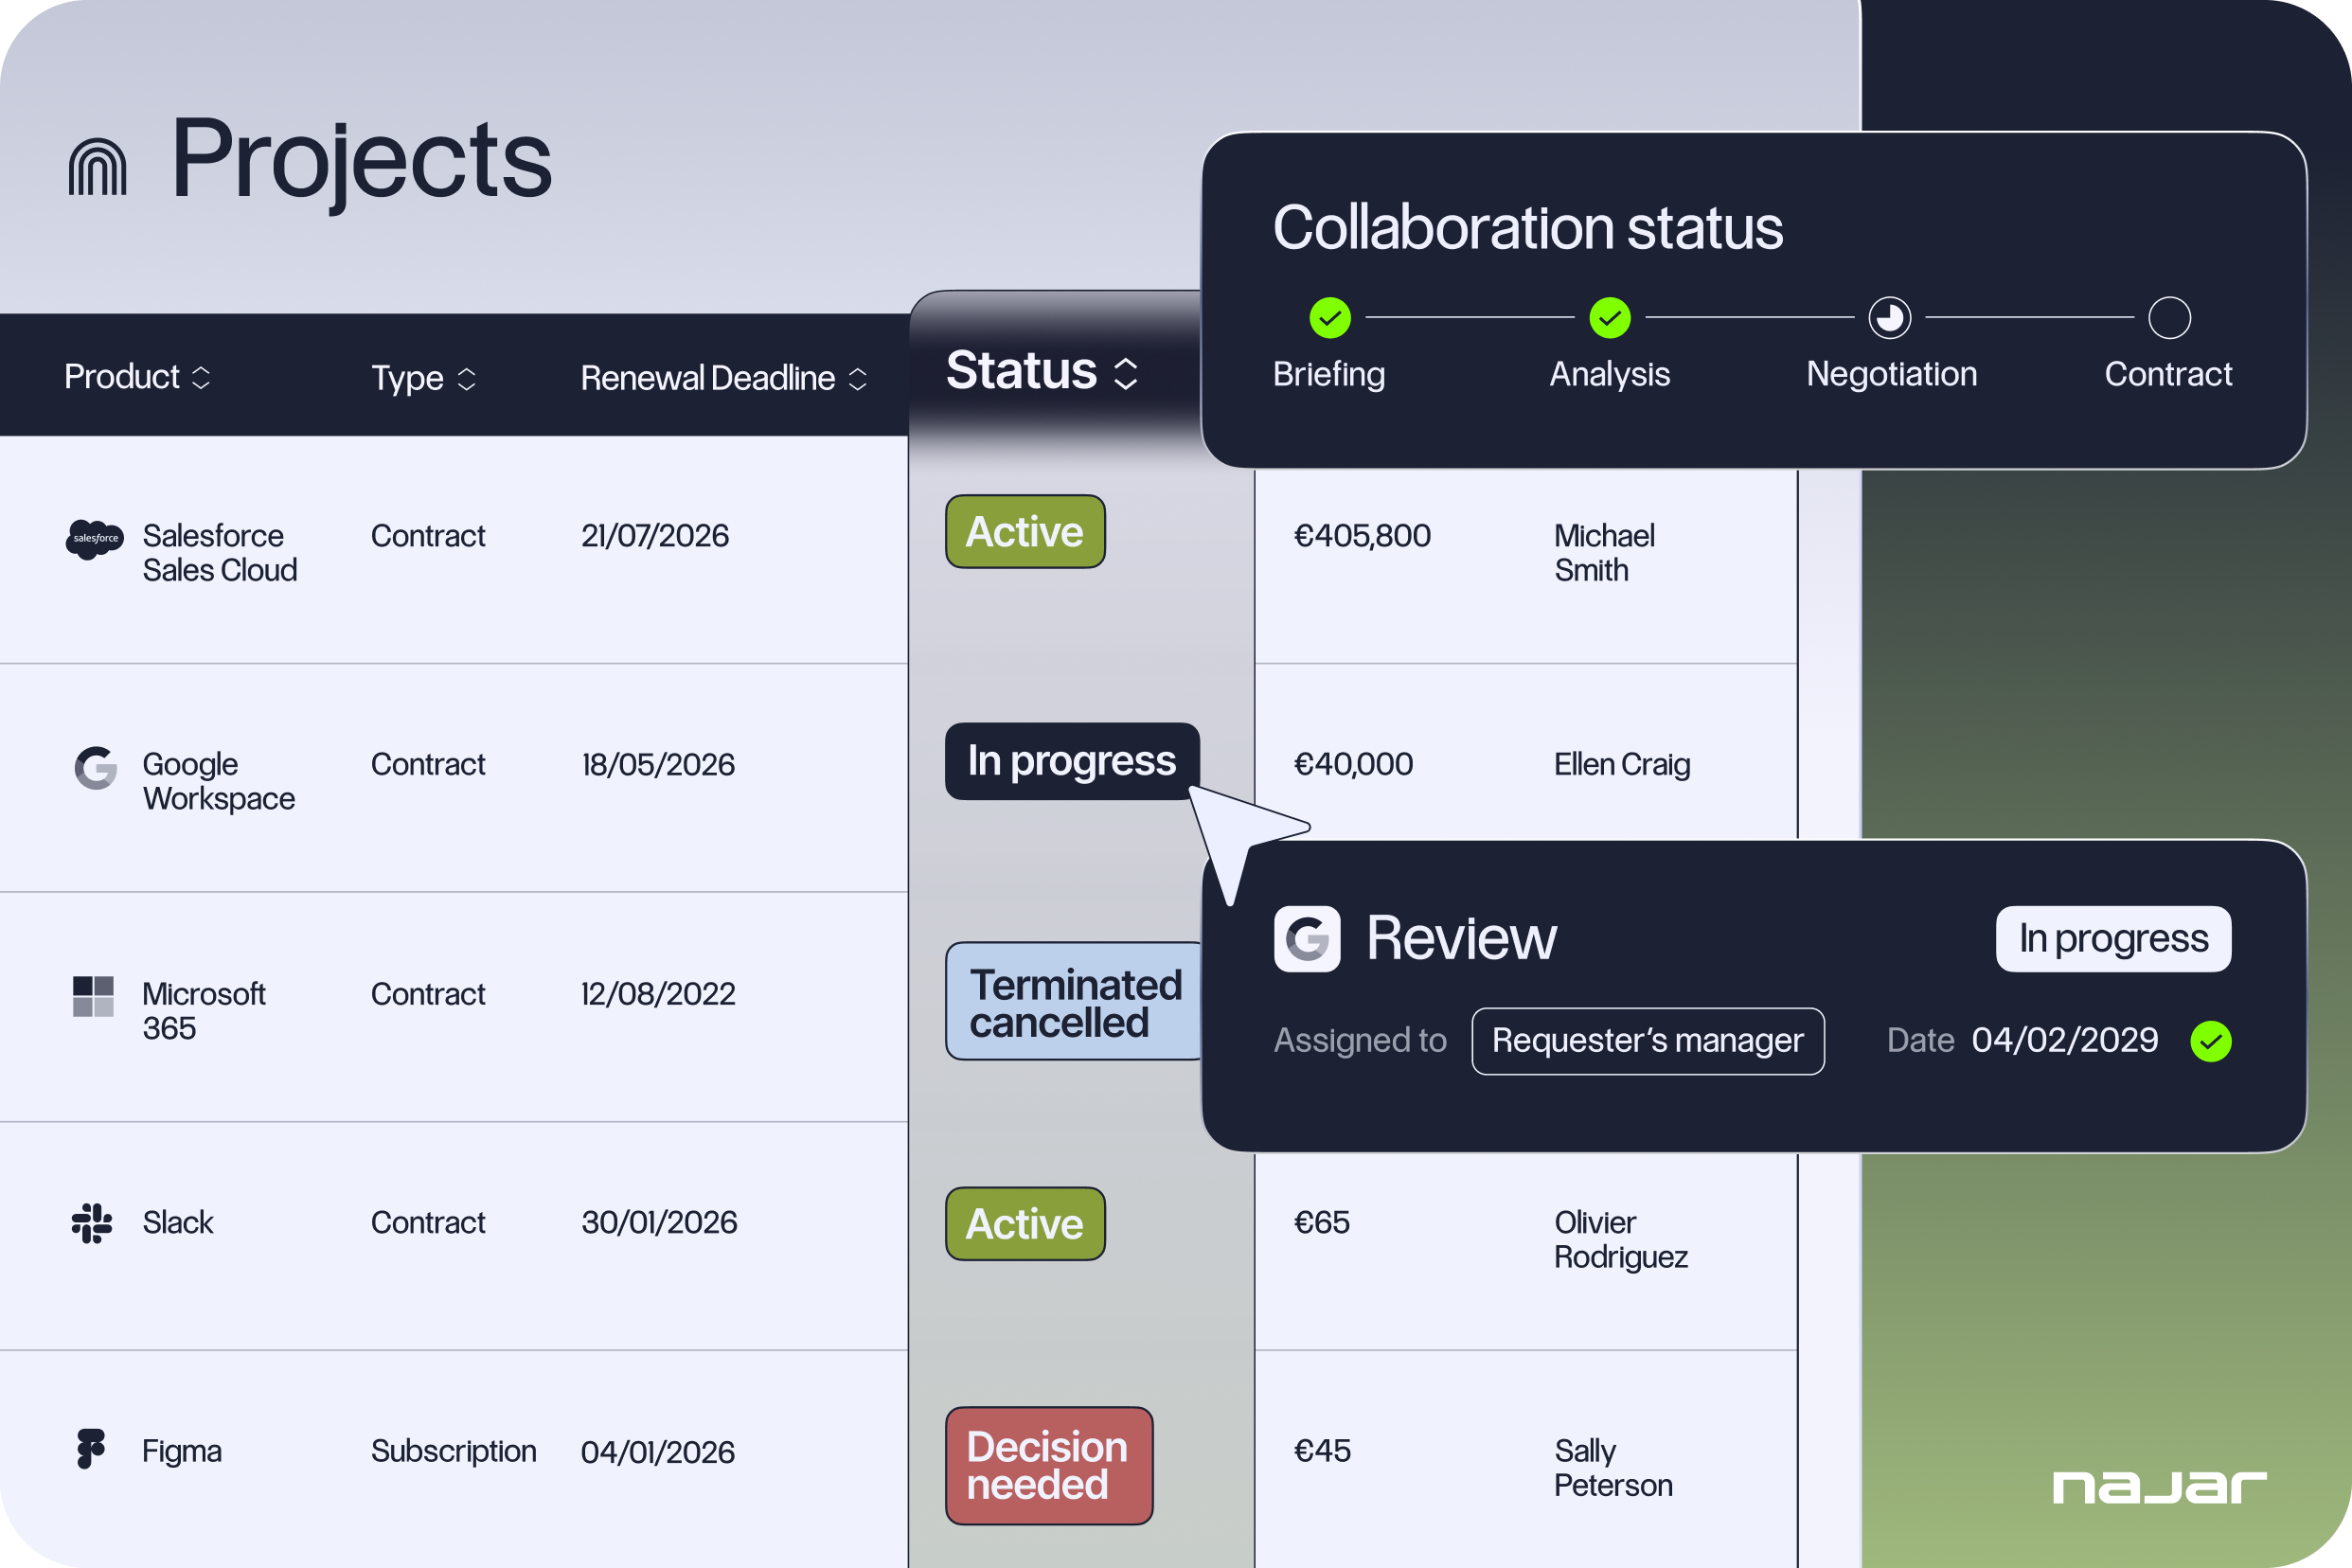Click the Salesforce cloud logo icon

coord(94,539)
